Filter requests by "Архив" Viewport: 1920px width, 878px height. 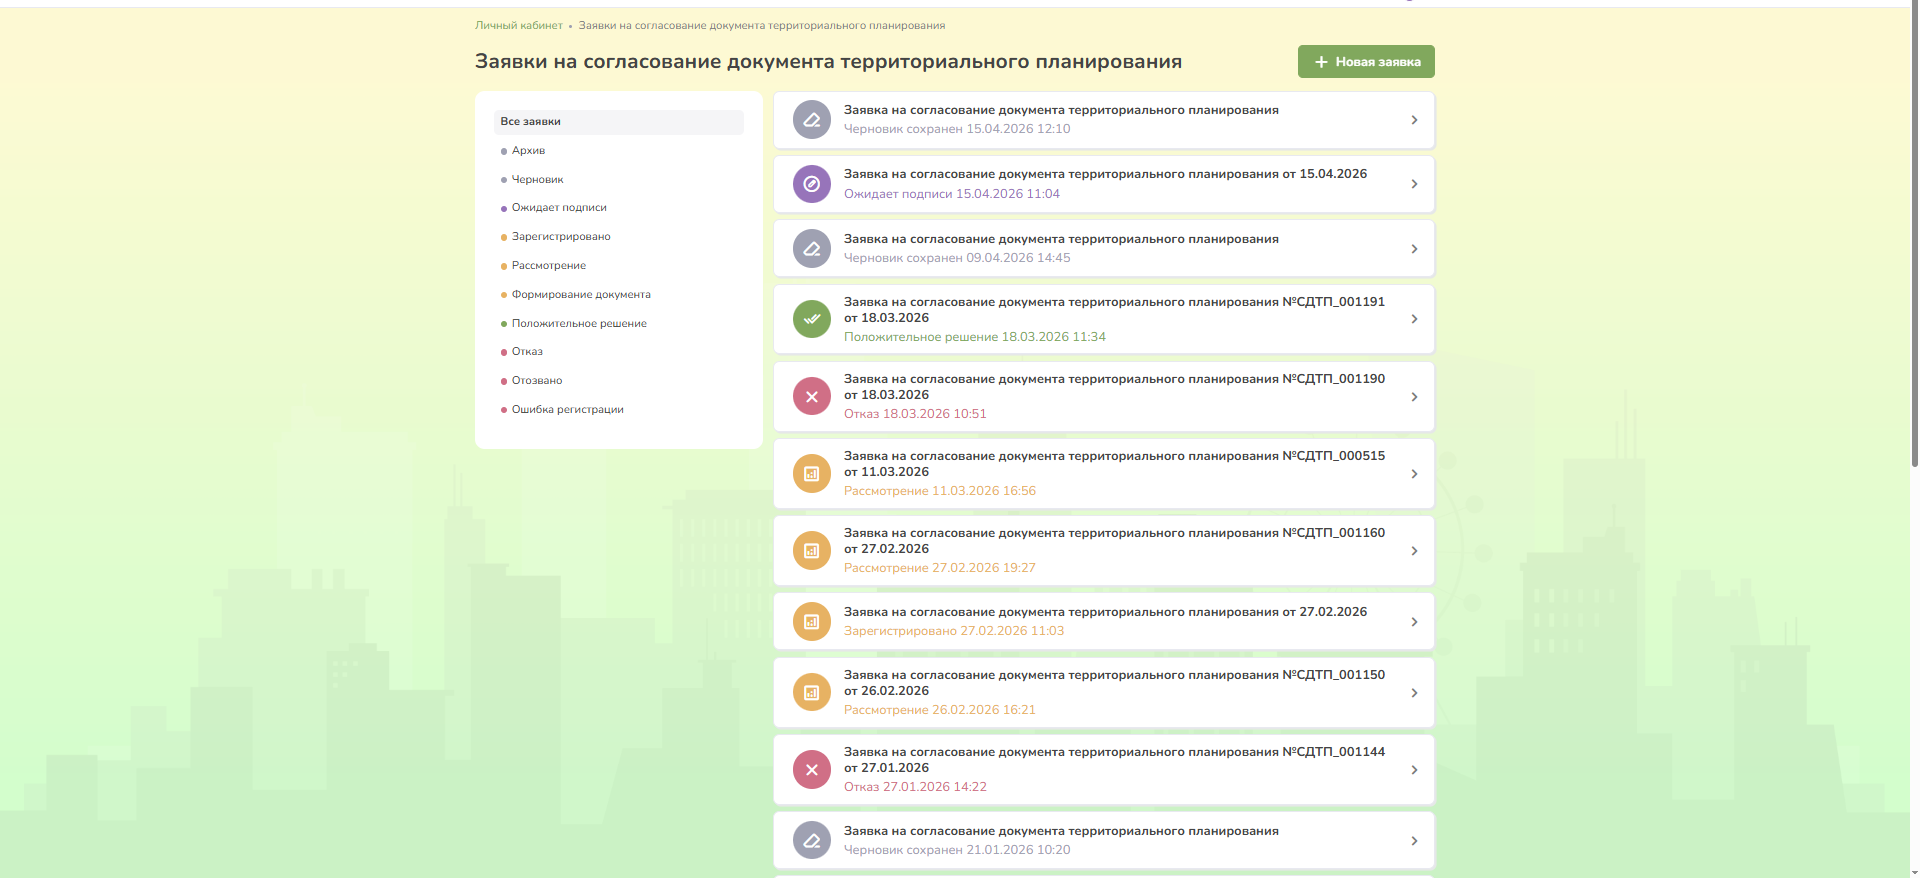click(x=528, y=151)
